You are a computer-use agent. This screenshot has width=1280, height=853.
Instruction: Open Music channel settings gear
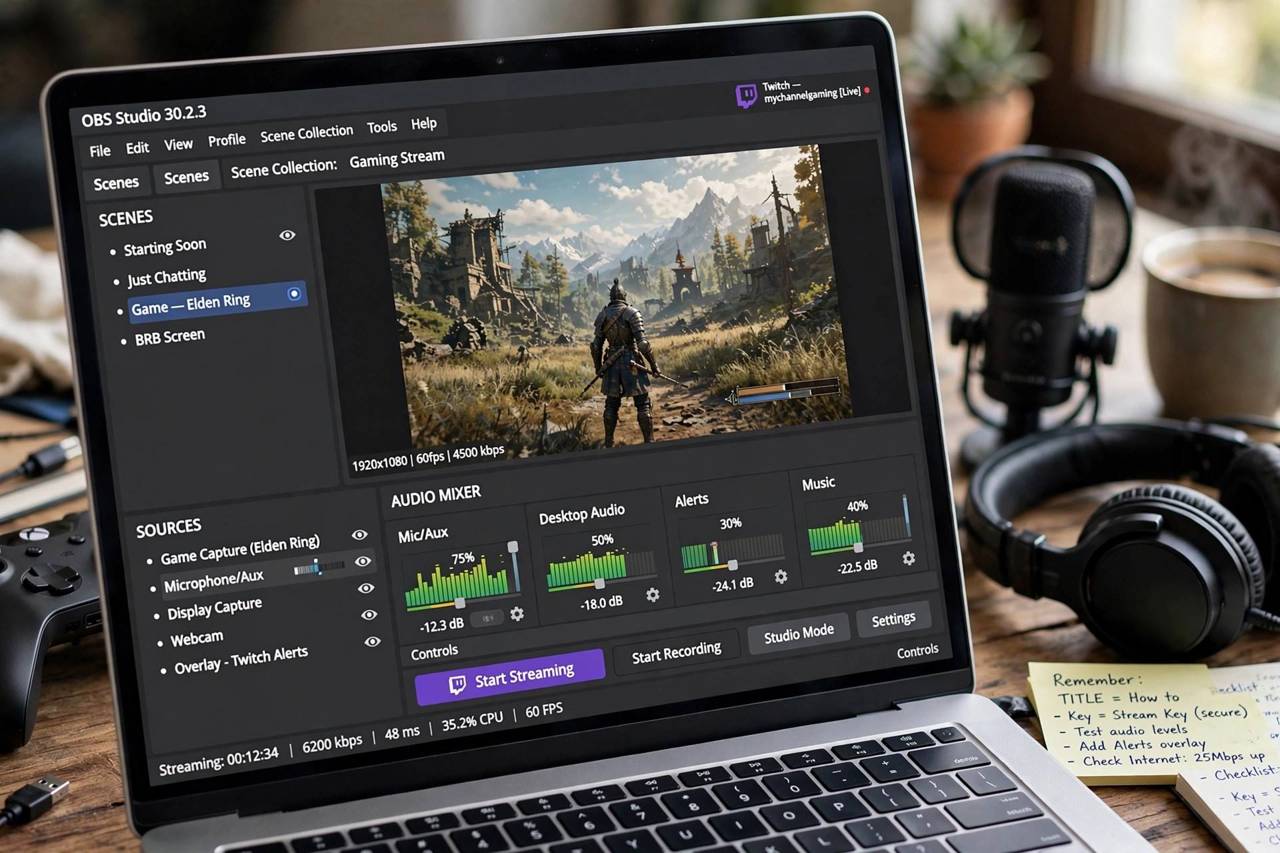909,559
